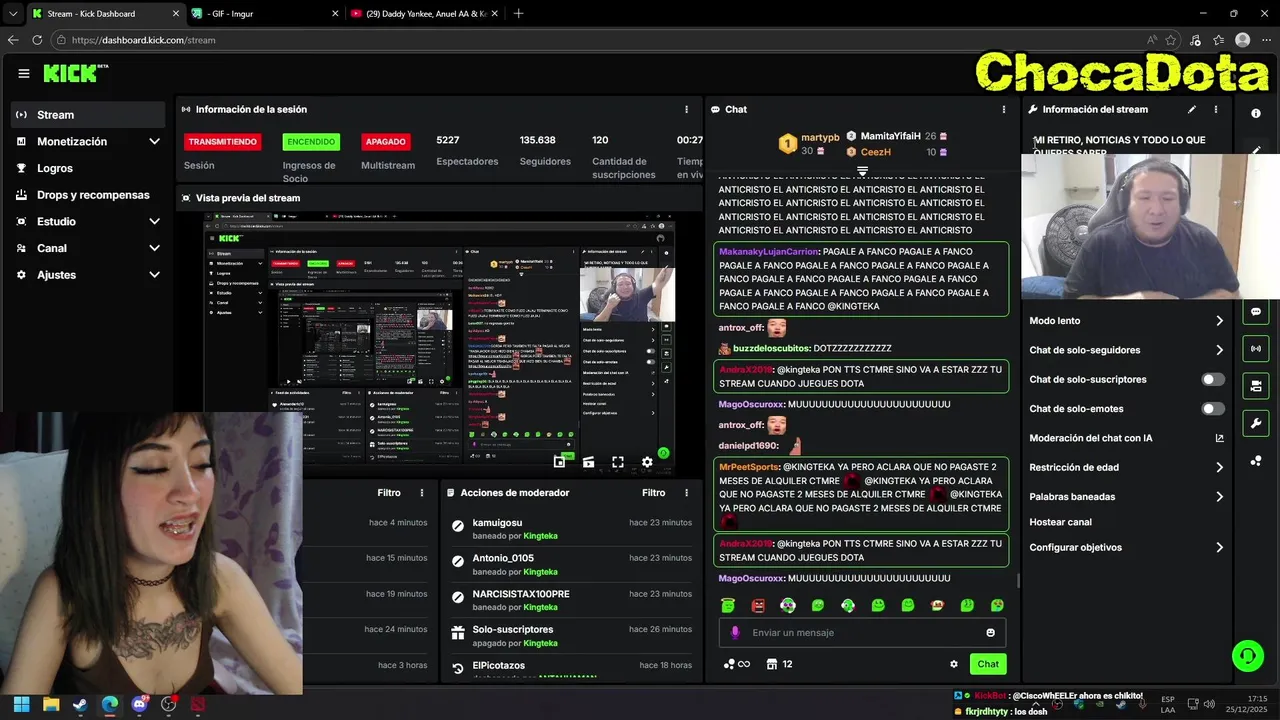Open the green headset support button
Viewport: 1280px width, 720px height.
point(1248,656)
